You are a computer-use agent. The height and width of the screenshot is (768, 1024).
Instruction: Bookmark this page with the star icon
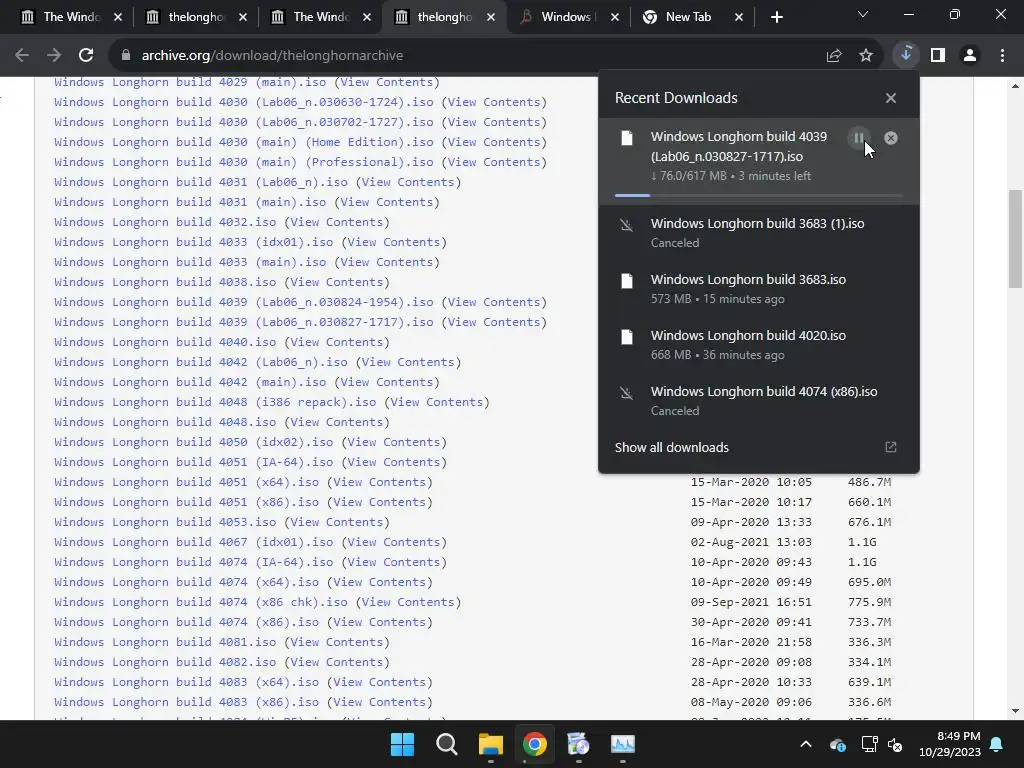coord(866,56)
